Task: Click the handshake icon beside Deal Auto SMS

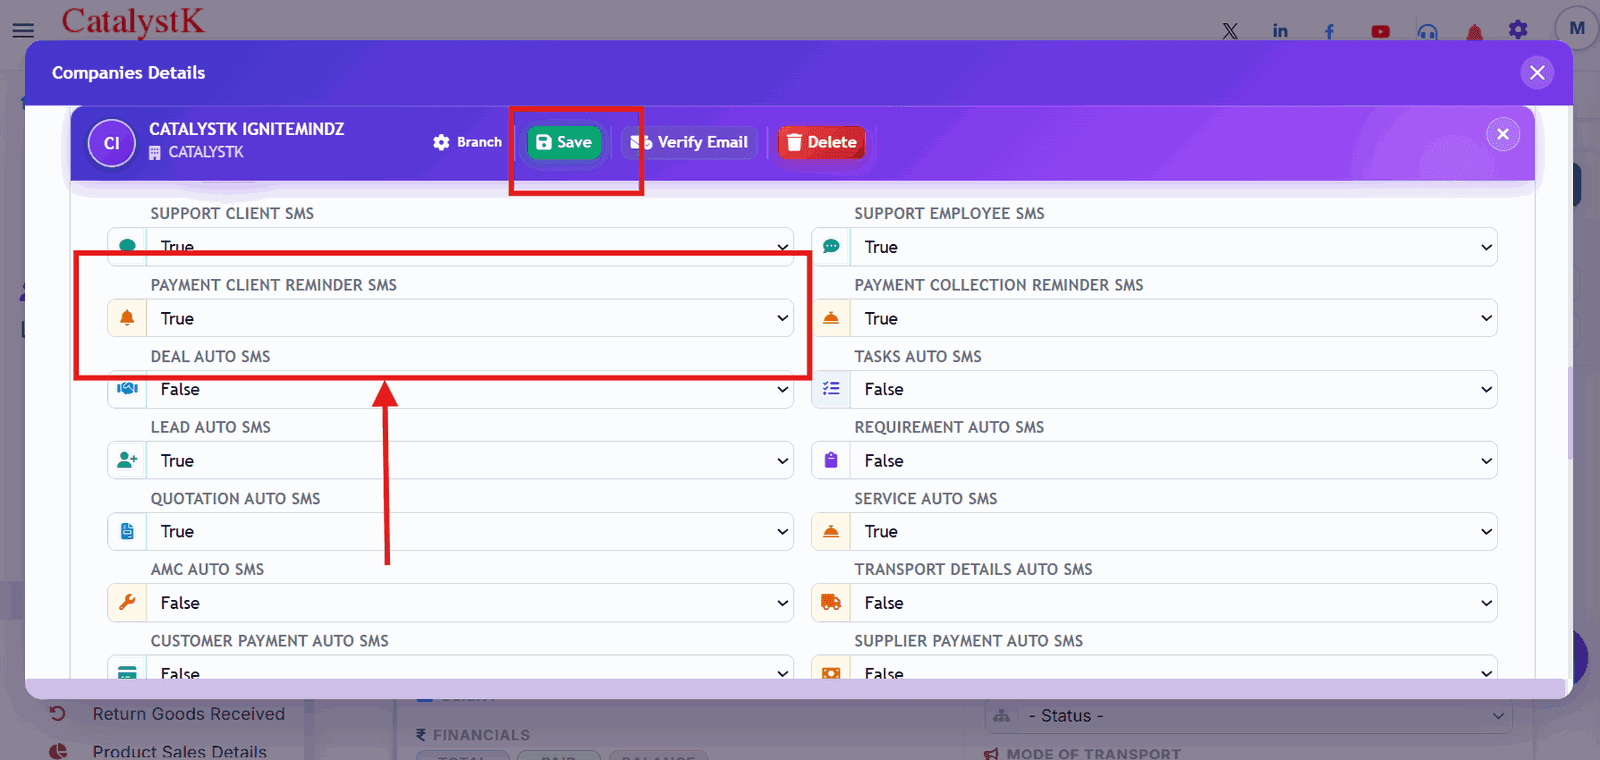Action: pyautogui.click(x=127, y=389)
